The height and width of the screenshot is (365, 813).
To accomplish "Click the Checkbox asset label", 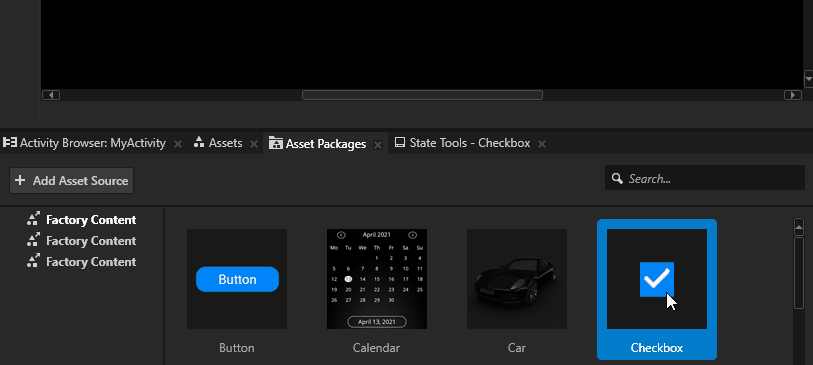I will [657, 348].
